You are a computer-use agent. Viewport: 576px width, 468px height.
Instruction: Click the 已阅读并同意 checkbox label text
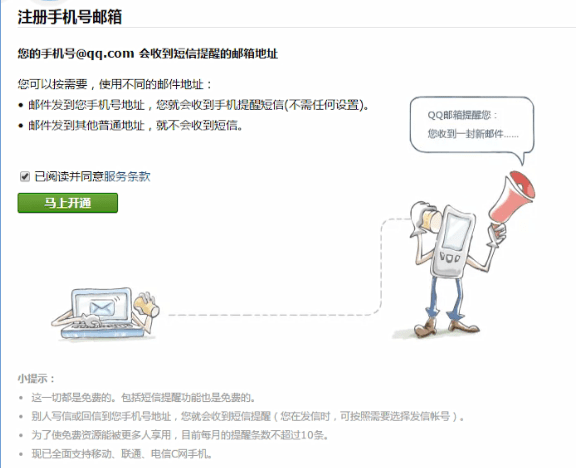coord(69,176)
